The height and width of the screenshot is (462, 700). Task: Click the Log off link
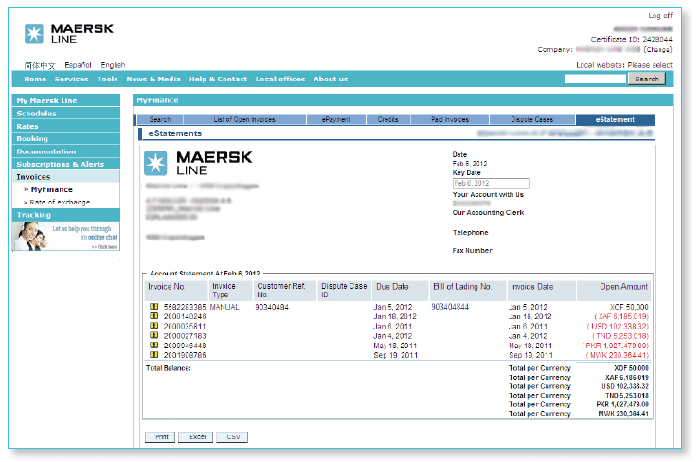coord(660,16)
